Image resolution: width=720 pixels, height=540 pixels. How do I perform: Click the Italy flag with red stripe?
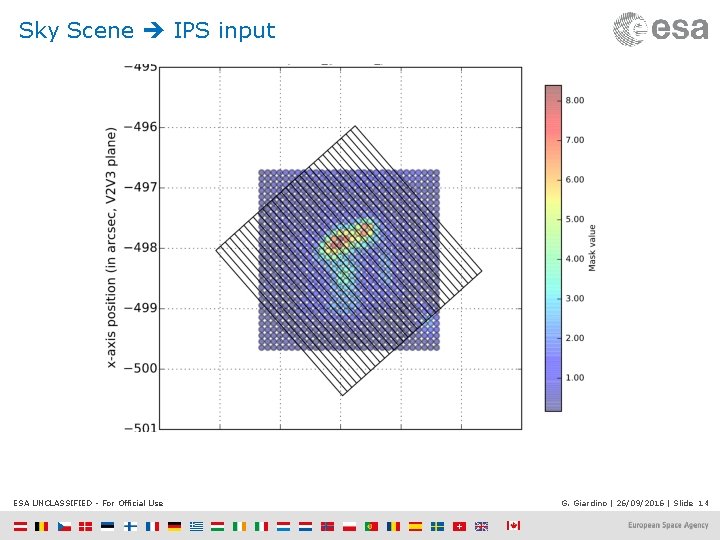[x=262, y=526]
